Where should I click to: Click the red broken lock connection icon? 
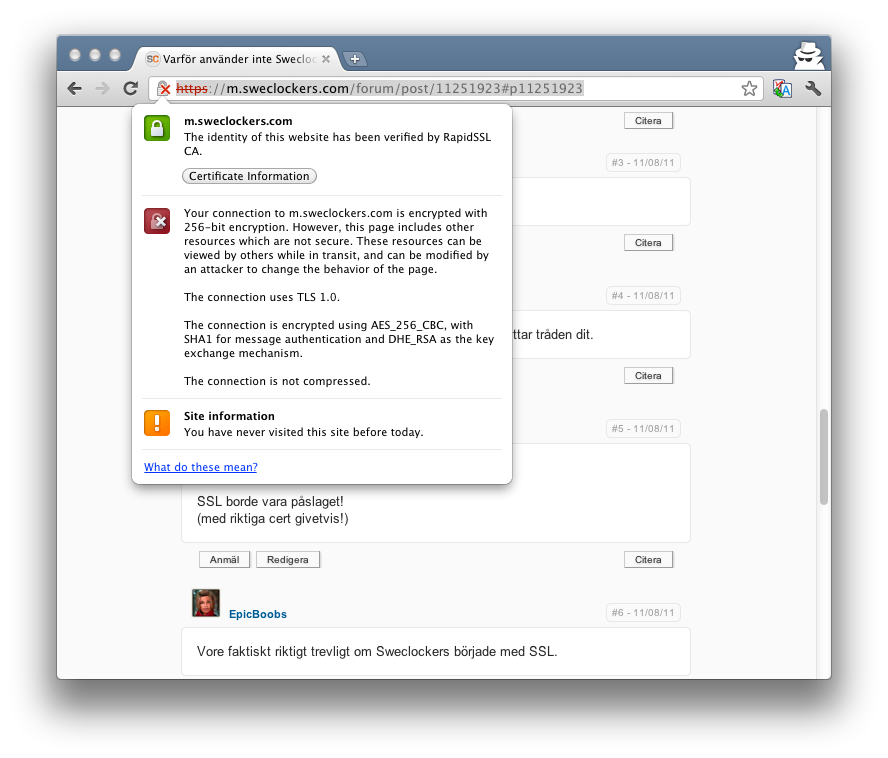157,221
